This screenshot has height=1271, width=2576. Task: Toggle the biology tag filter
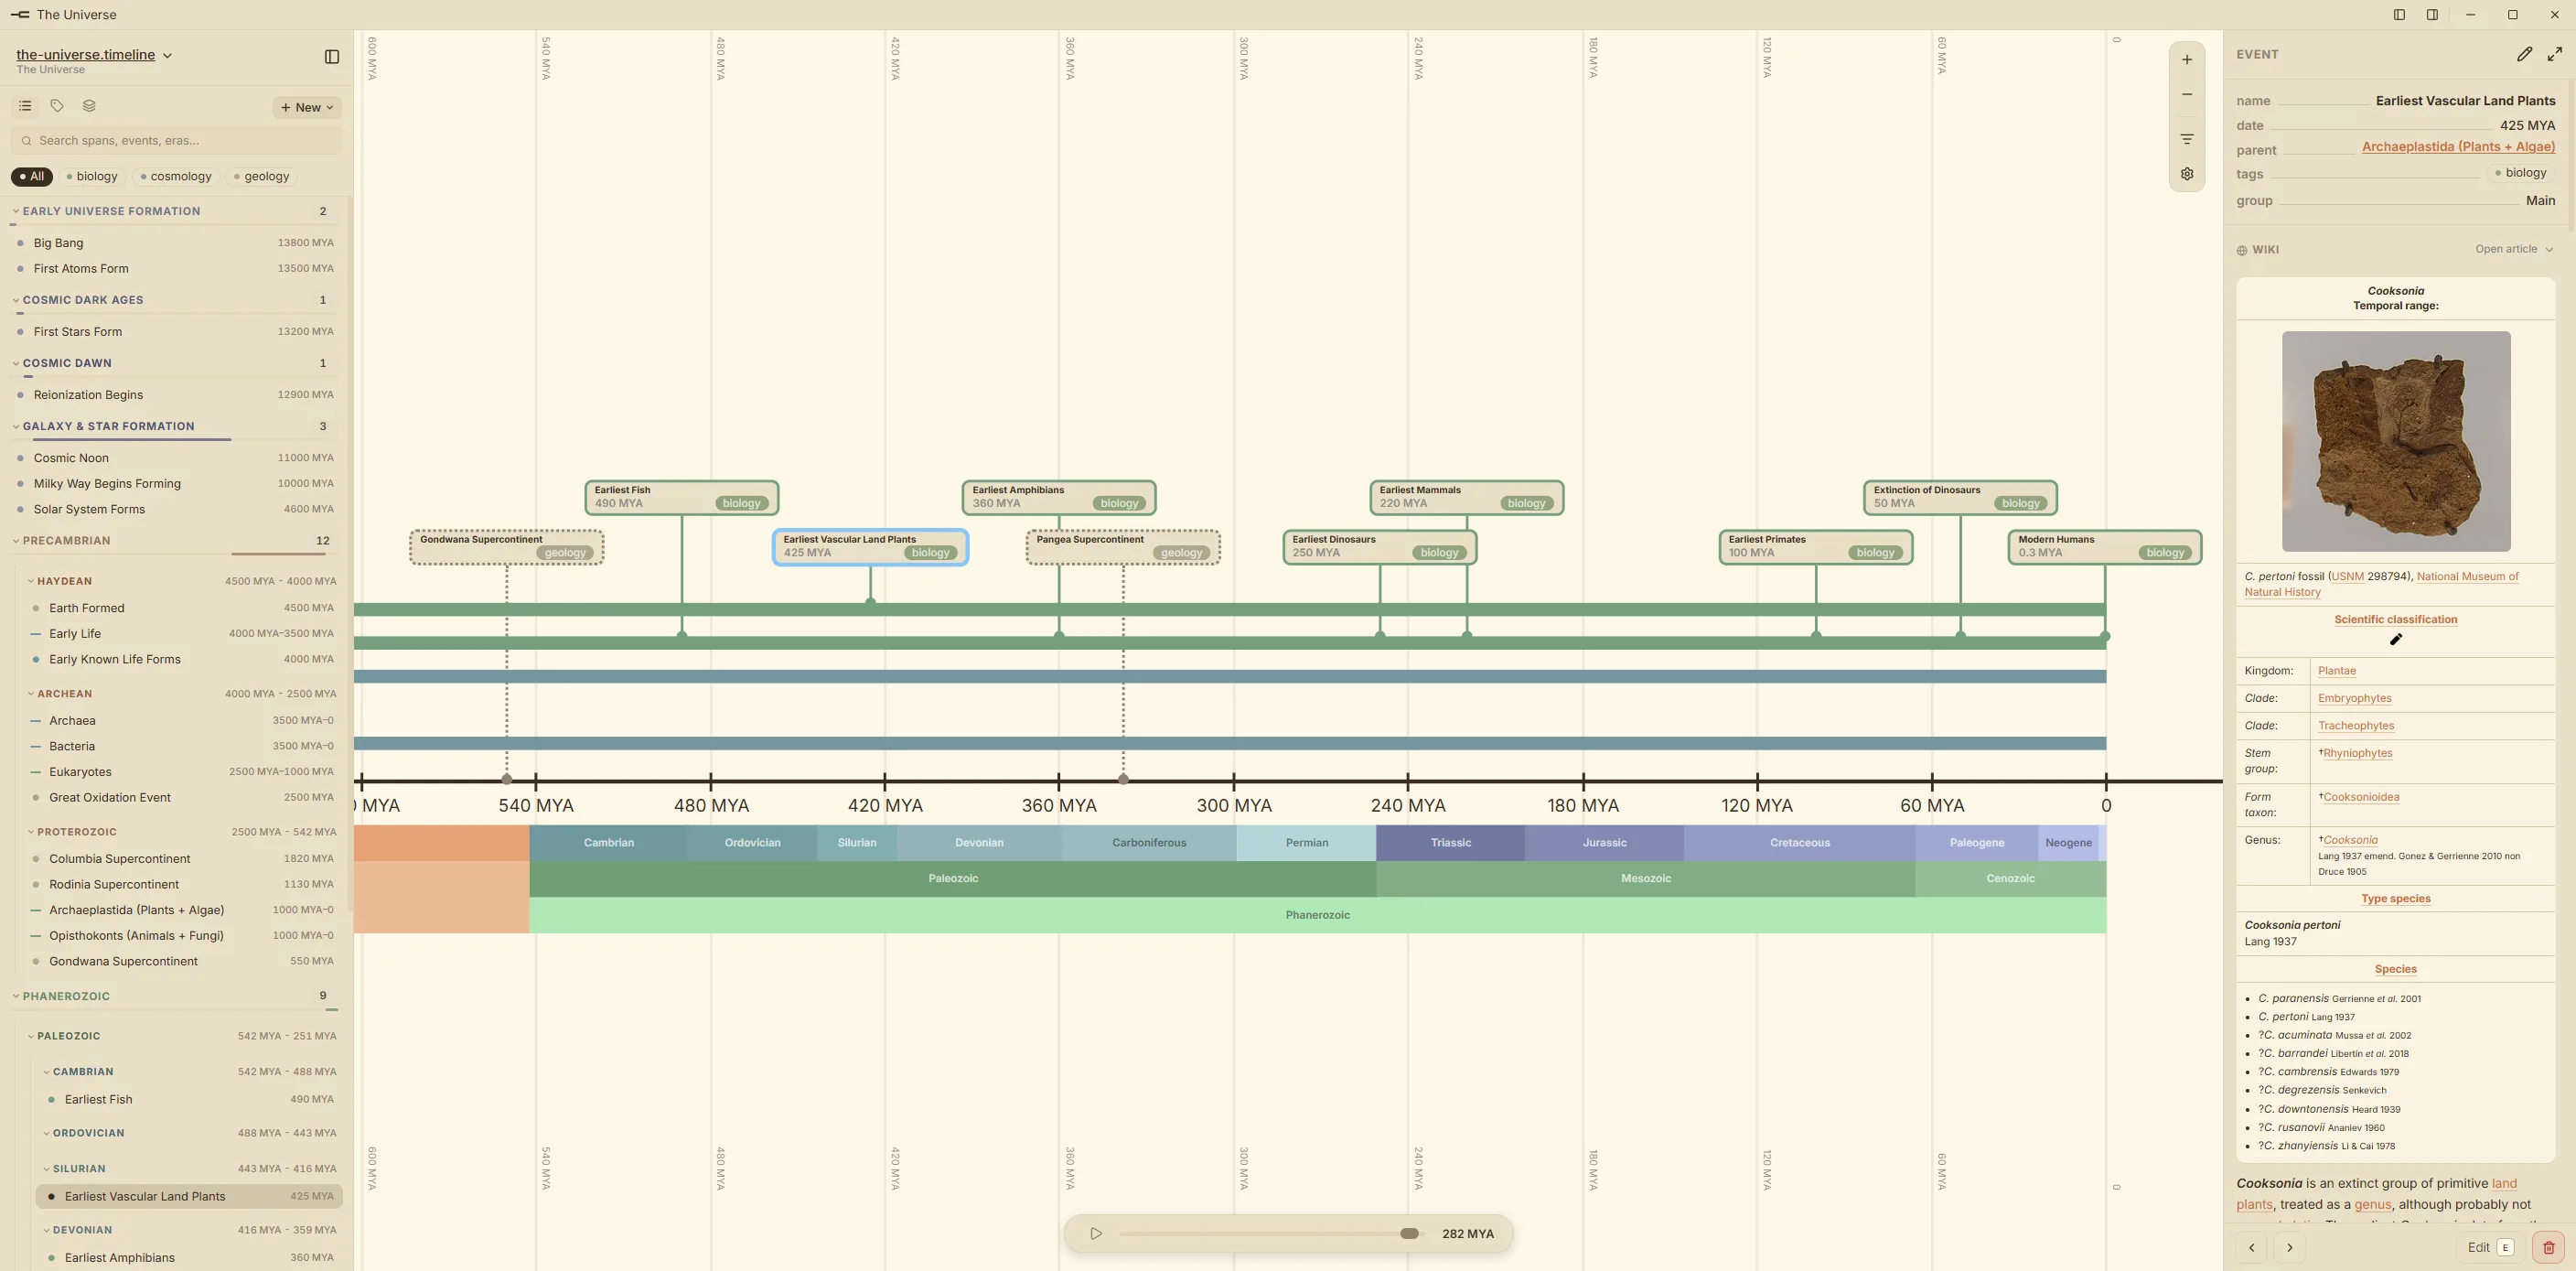click(92, 176)
